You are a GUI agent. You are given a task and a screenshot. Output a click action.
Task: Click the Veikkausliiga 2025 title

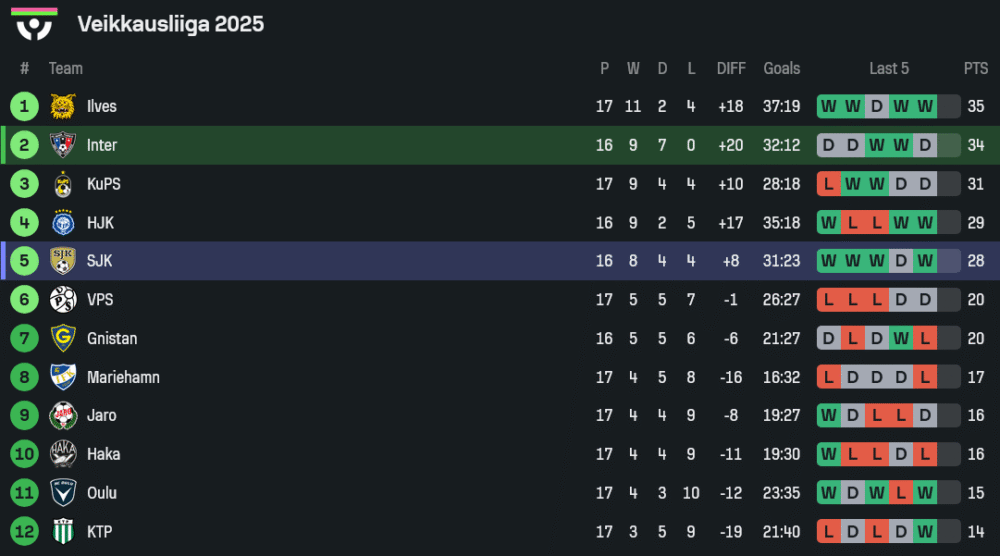point(170,24)
